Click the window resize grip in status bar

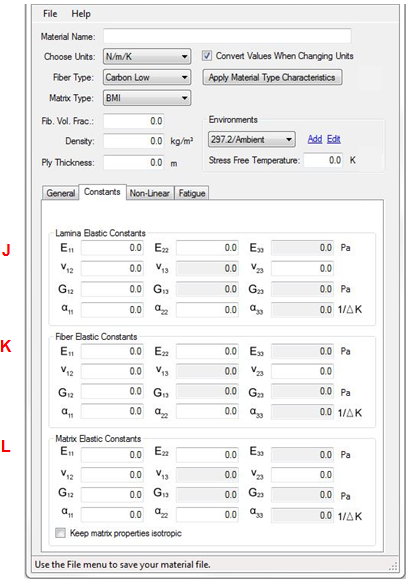(x=394, y=566)
